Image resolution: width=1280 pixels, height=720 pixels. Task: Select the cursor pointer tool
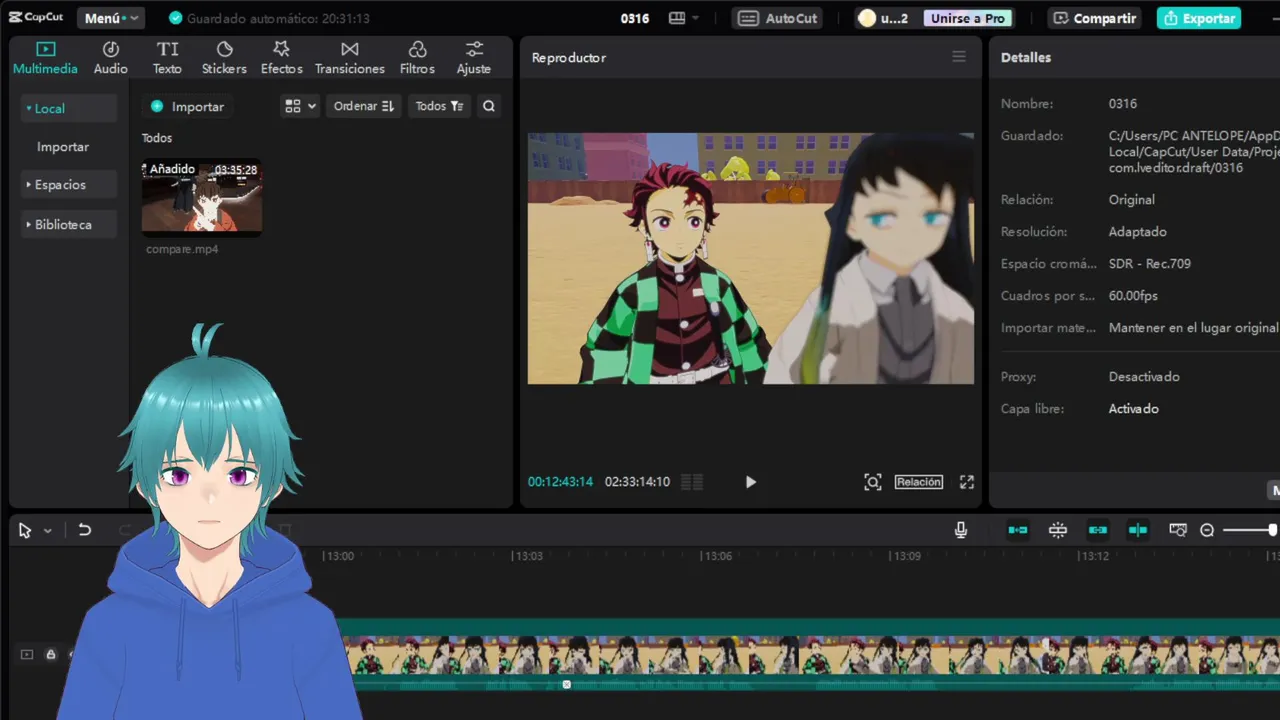point(25,531)
